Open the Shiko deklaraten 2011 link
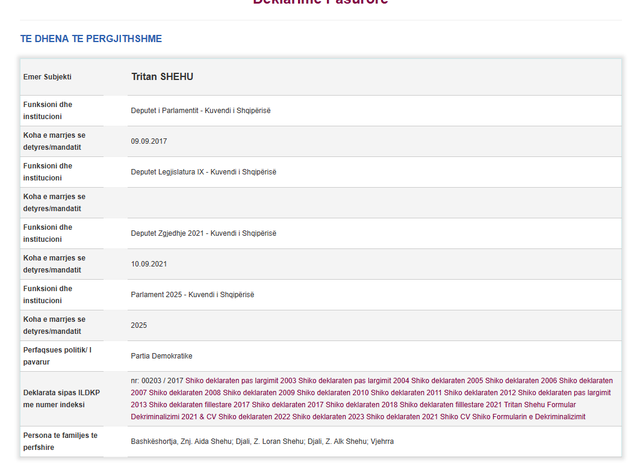 pyautogui.click(x=406, y=393)
